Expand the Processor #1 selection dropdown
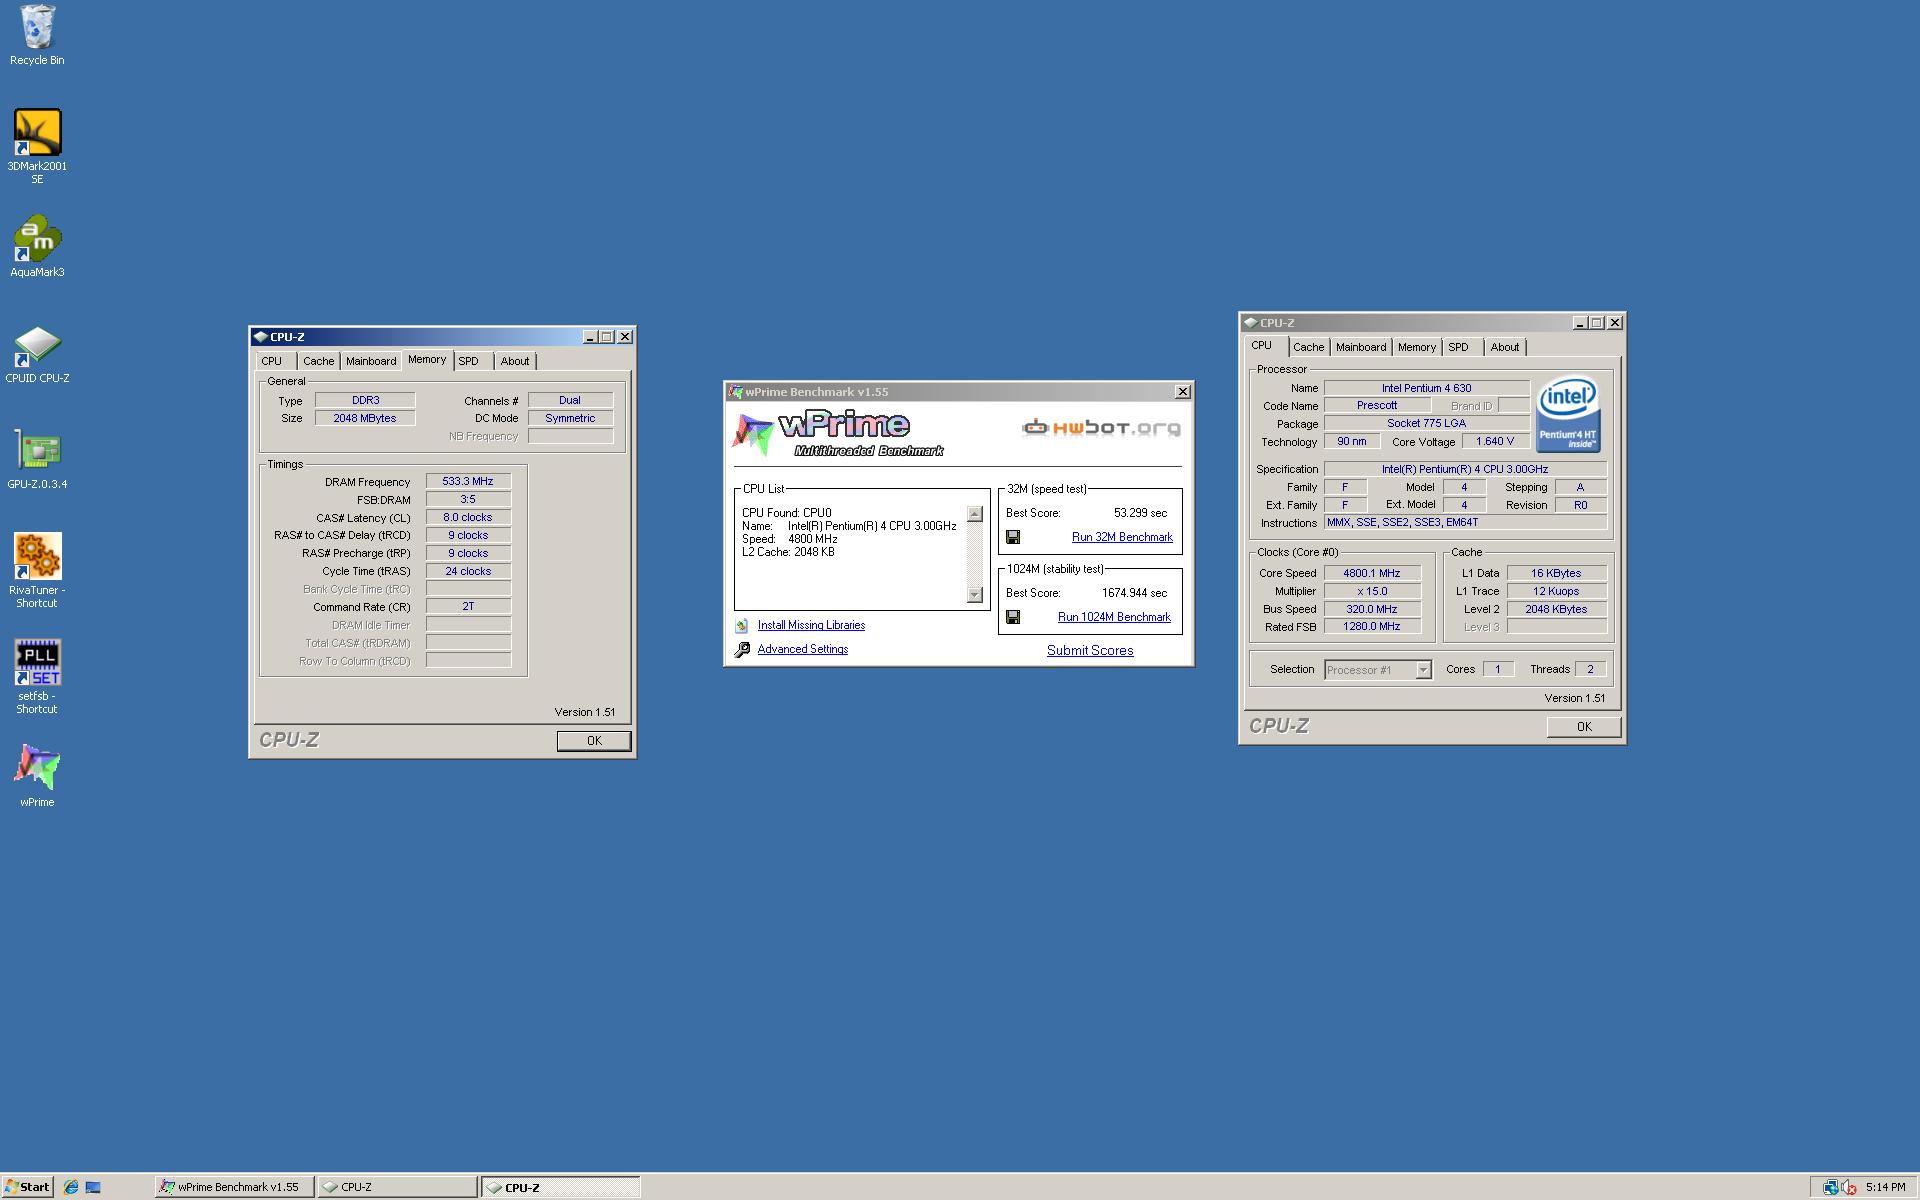 tap(1423, 670)
